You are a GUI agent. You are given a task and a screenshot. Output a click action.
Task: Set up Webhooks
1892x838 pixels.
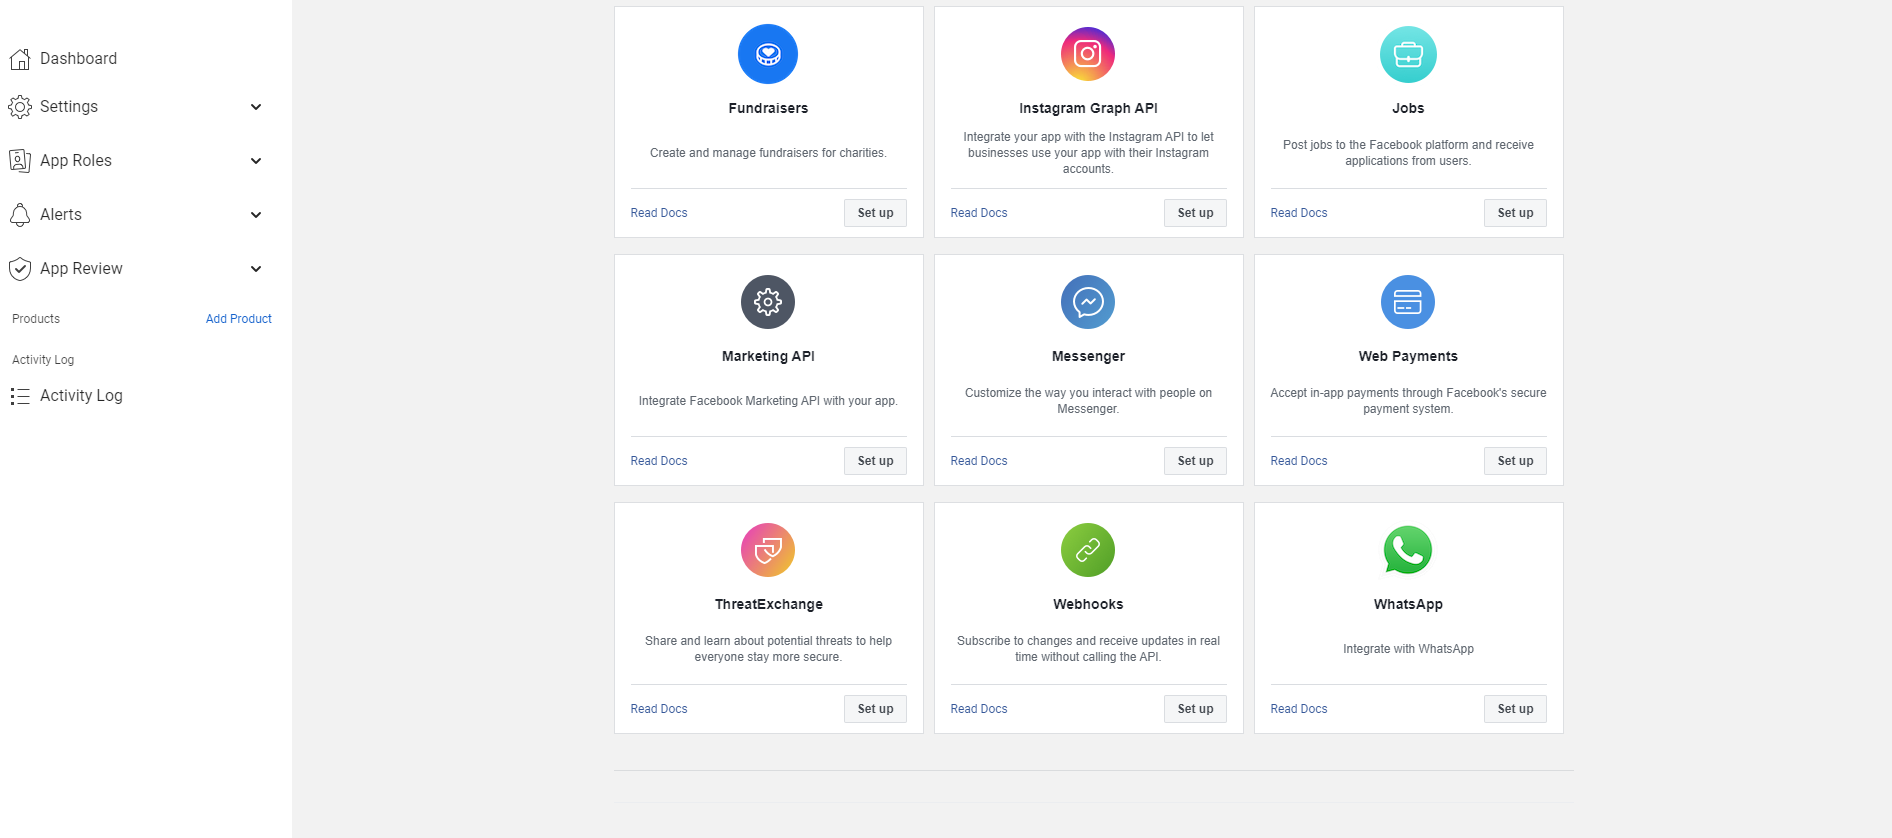click(1195, 709)
